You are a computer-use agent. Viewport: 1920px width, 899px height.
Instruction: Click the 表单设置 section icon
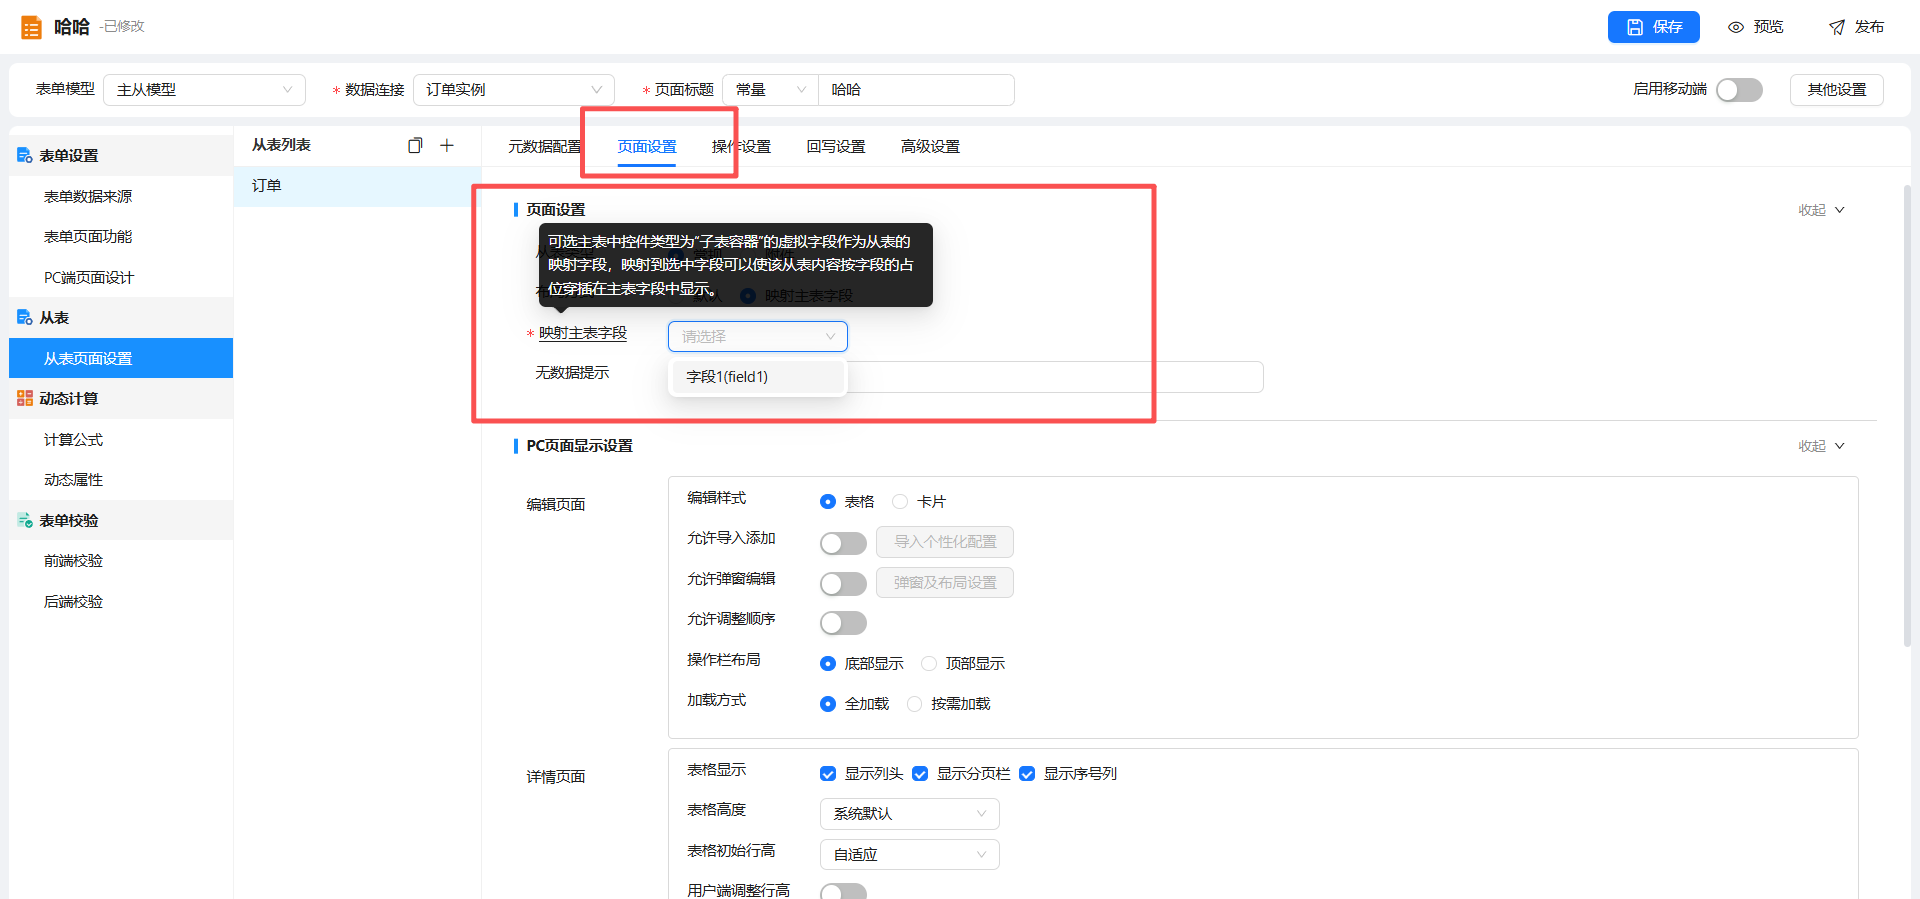[x=25, y=155]
